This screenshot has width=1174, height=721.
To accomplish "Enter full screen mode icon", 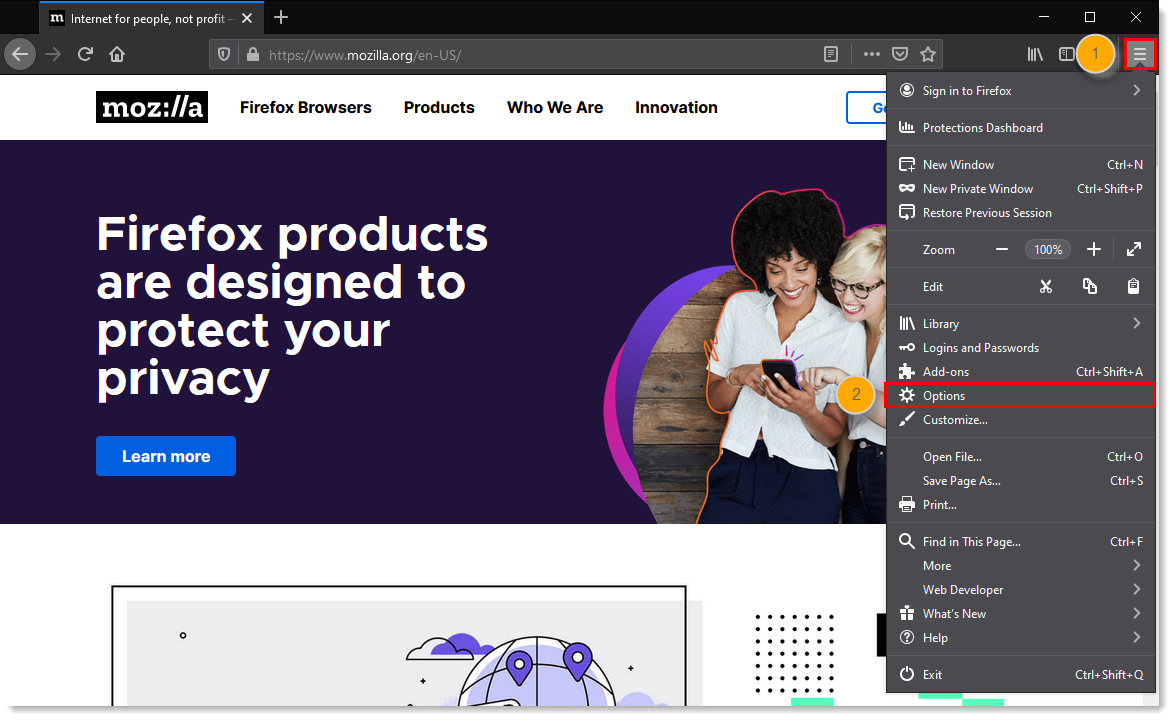I will [1134, 249].
